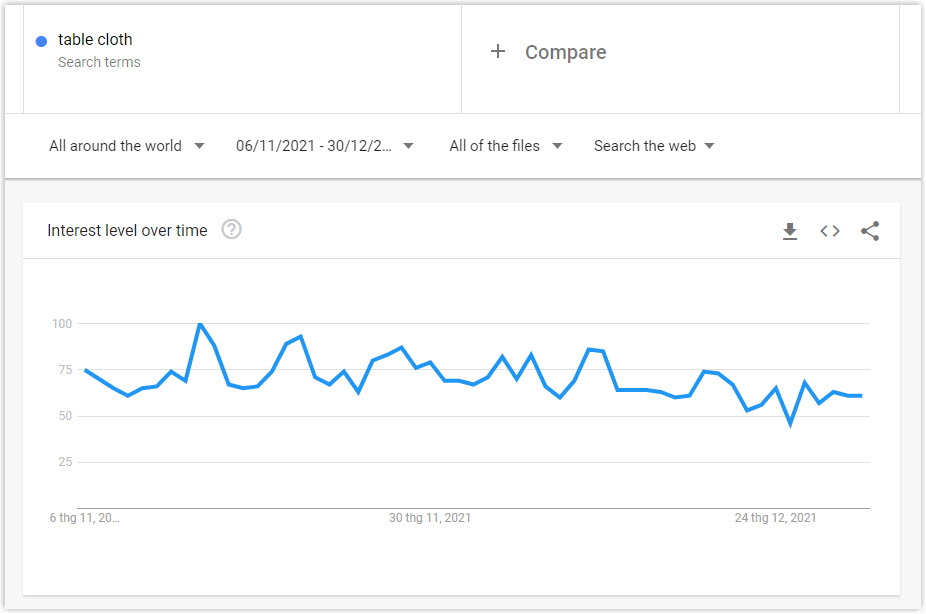Select the 24 thg 12, 2021 axis label
This screenshot has width=926, height=614.
[775, 518]
